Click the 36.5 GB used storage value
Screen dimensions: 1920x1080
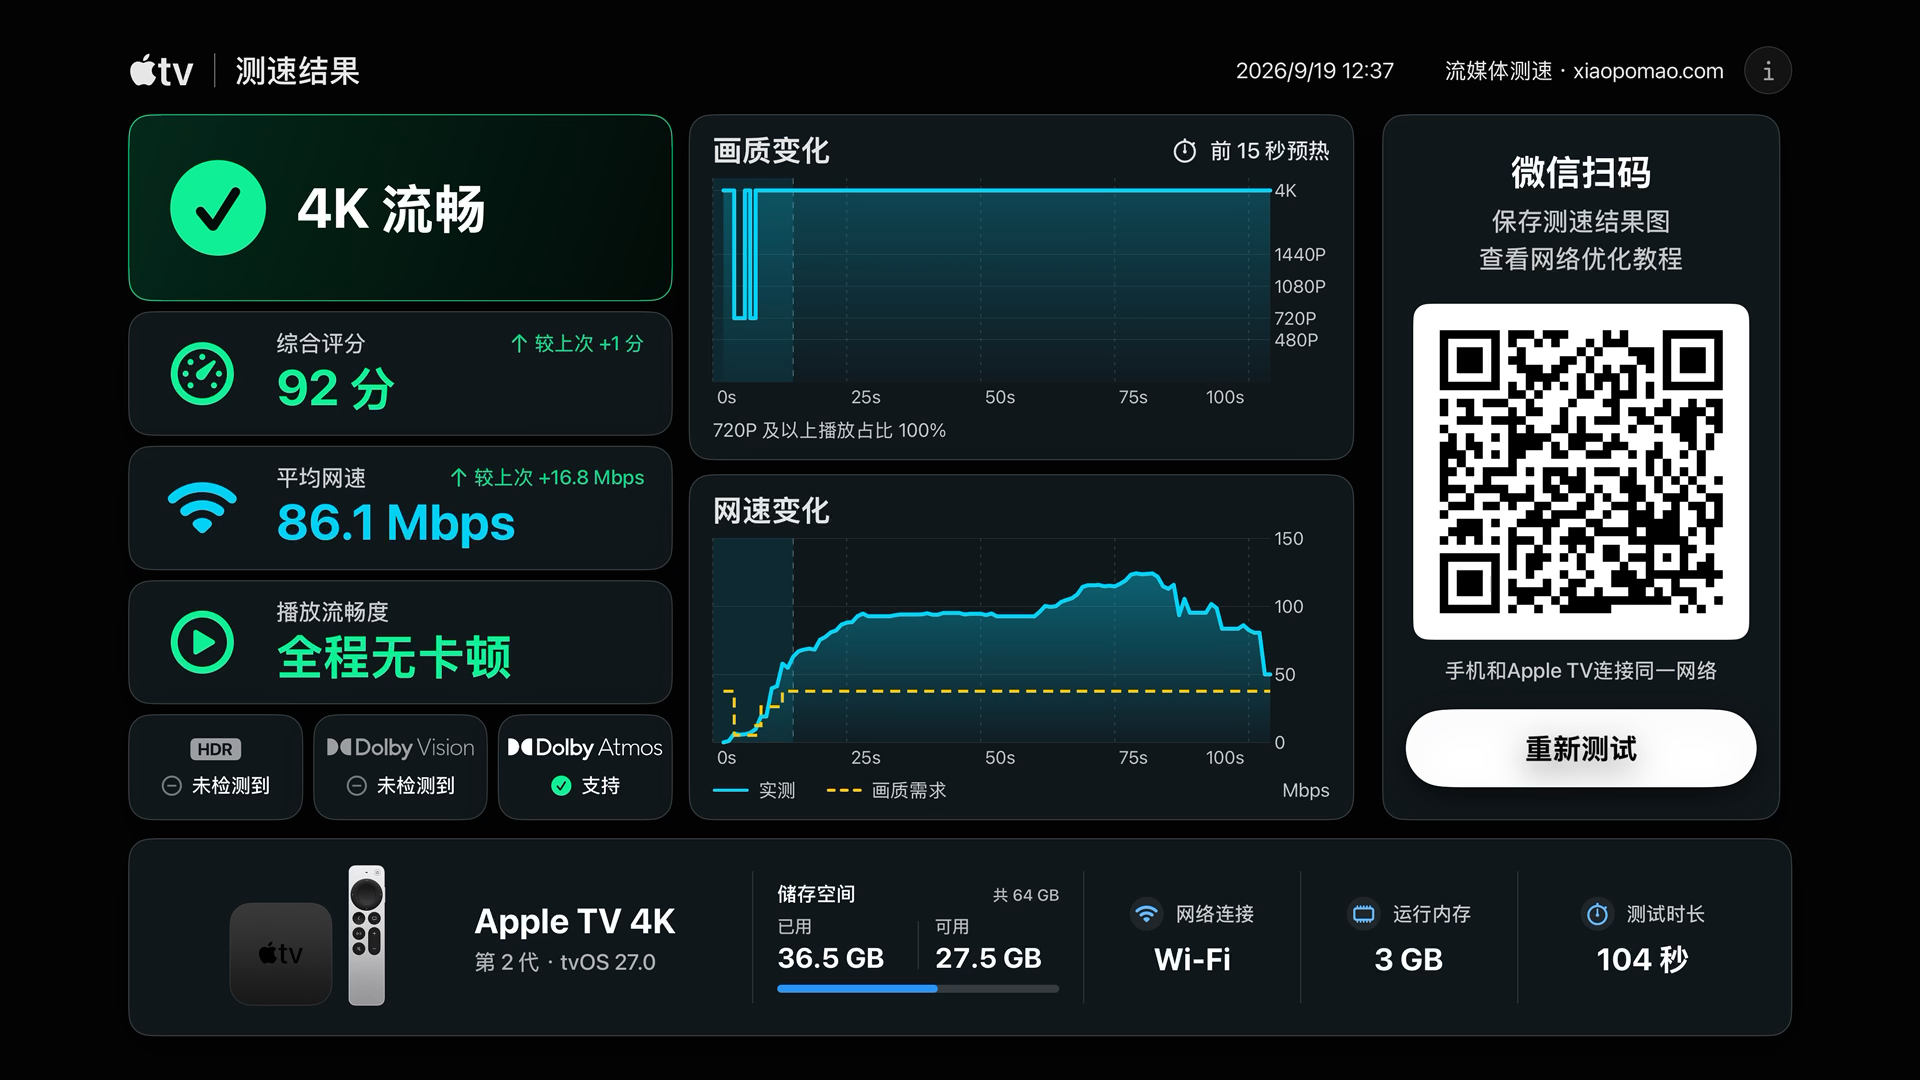point(830,958)
